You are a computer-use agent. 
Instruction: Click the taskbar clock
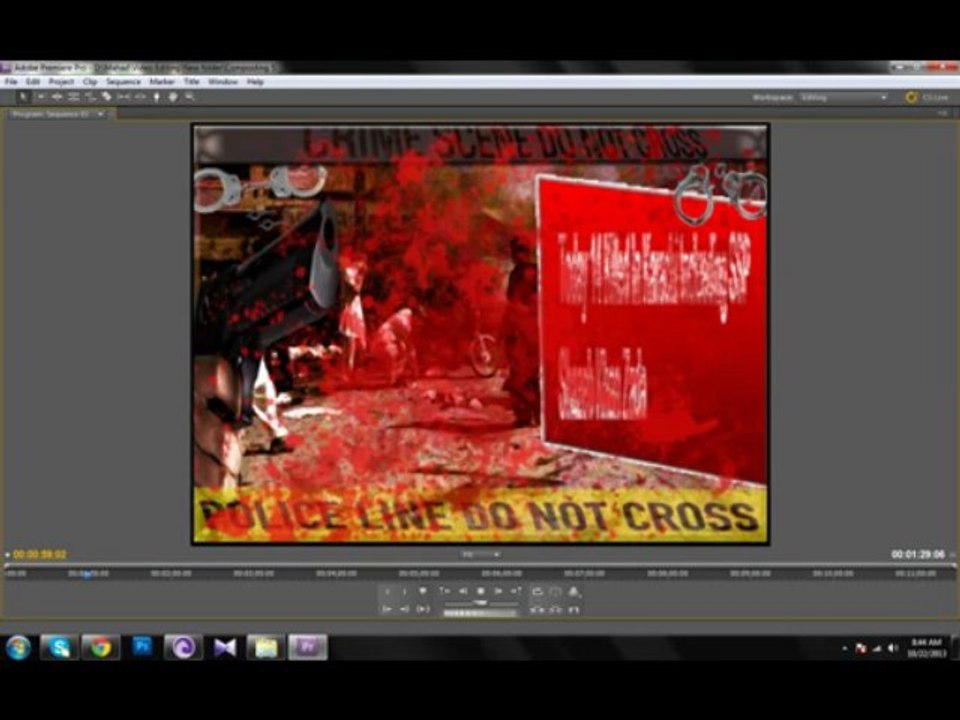[926, 648]
